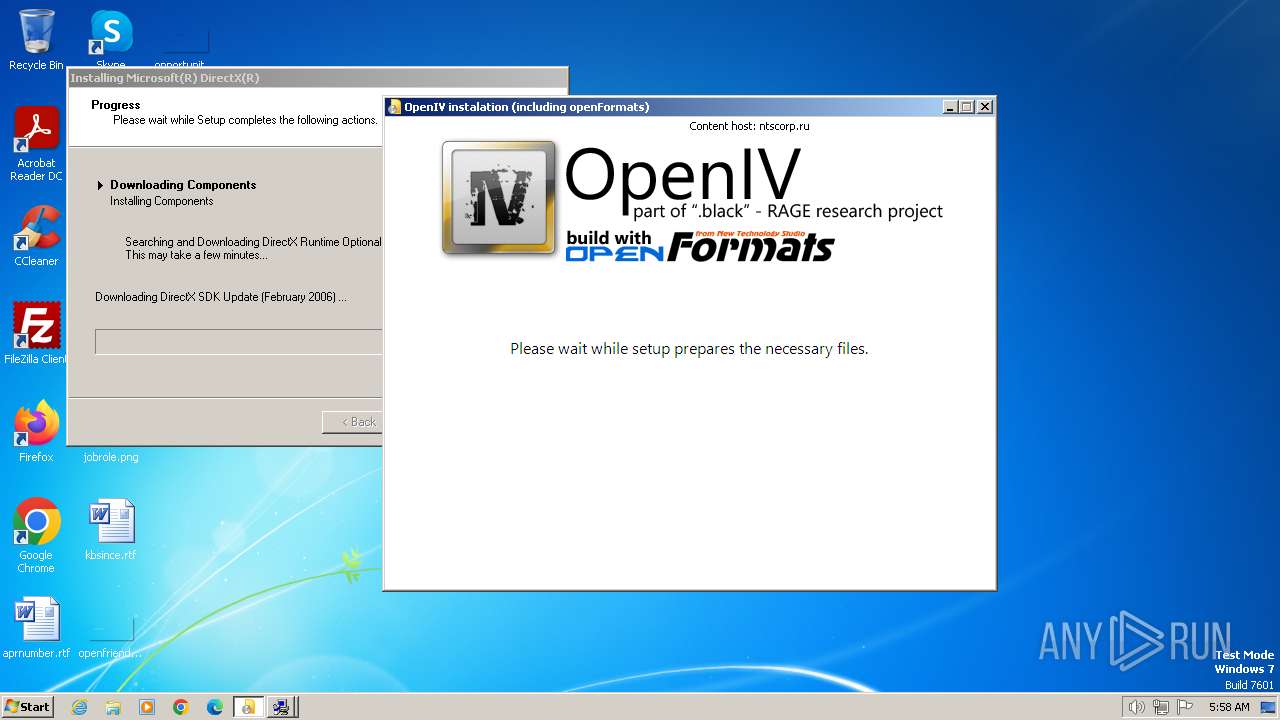Click the 'build with OpenFormats' logo
Image resolution: width=1280 pixels, height=720 pixels.
click(x=700, y=246)
